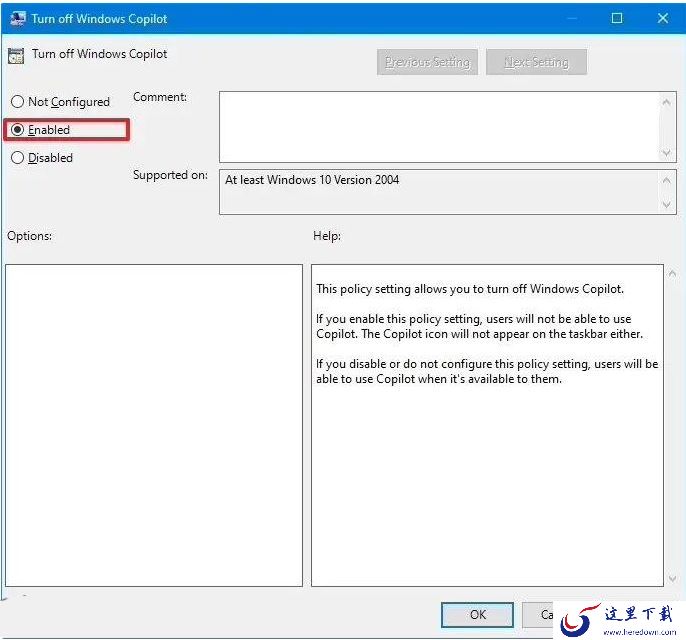Click the Supported on scroll down arrow

pos(666,204)
